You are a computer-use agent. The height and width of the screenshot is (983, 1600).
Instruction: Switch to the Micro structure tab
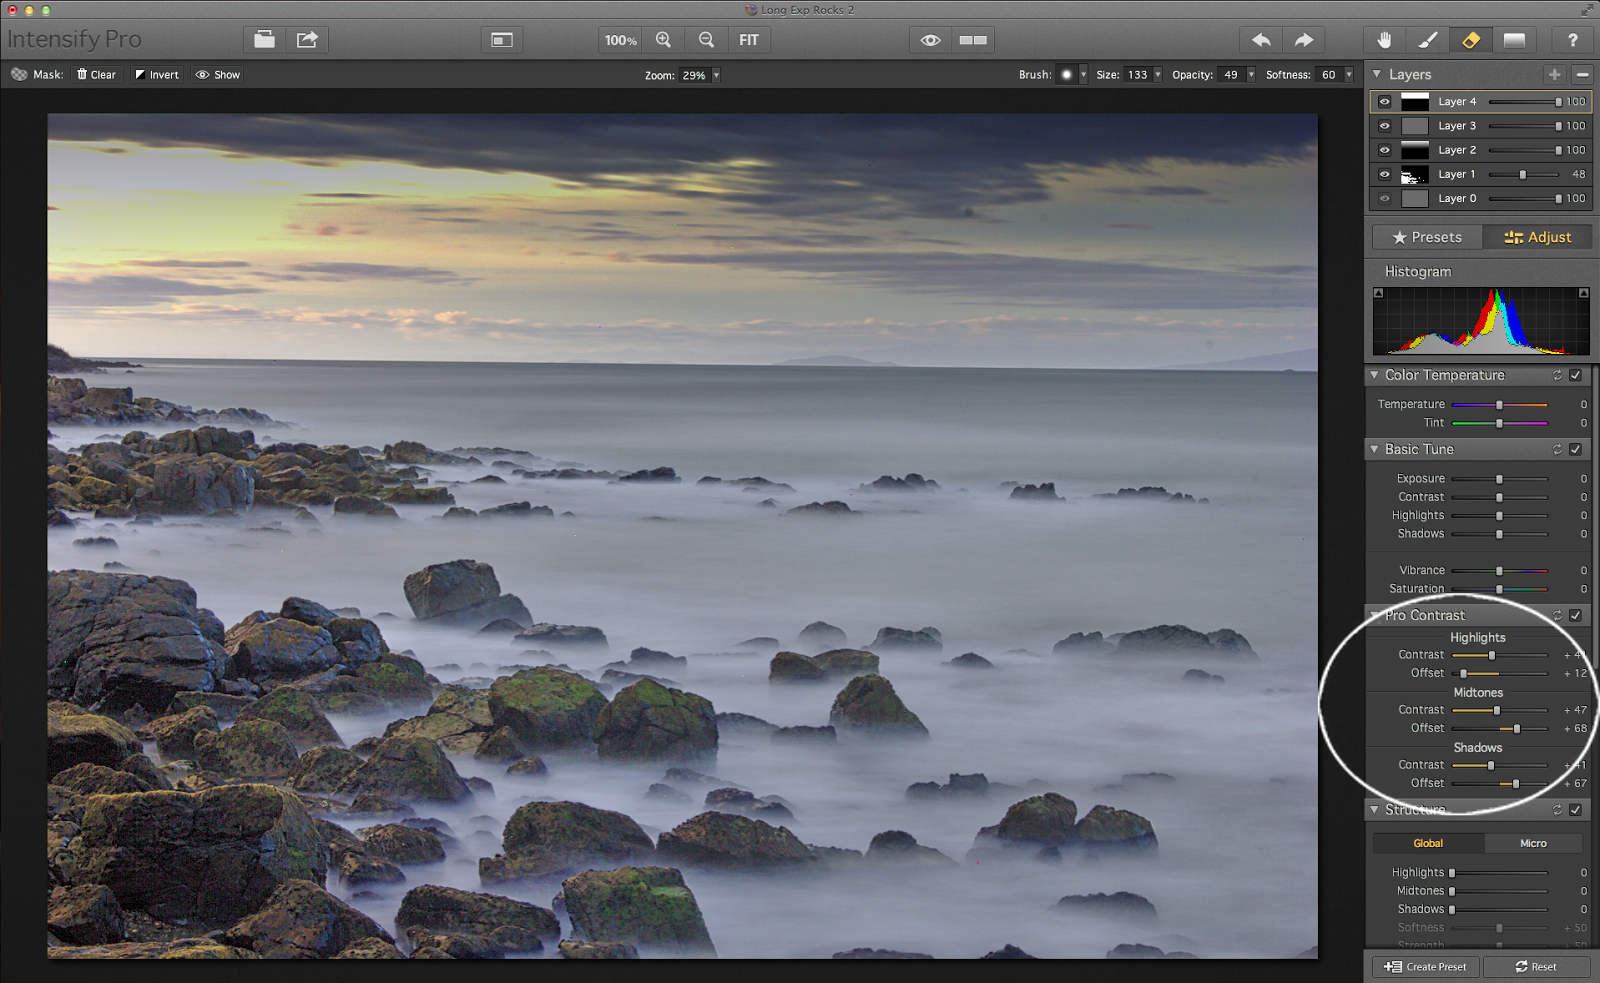1533,843
